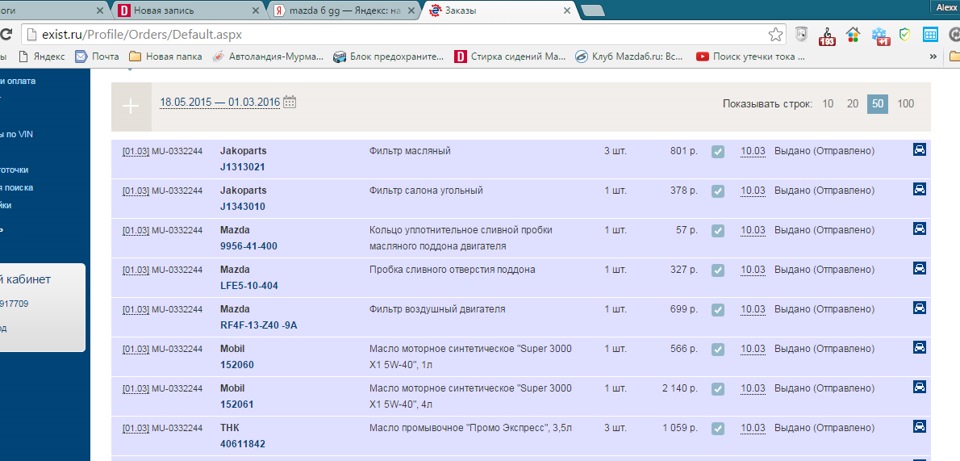Open part number J1313021

242,167
